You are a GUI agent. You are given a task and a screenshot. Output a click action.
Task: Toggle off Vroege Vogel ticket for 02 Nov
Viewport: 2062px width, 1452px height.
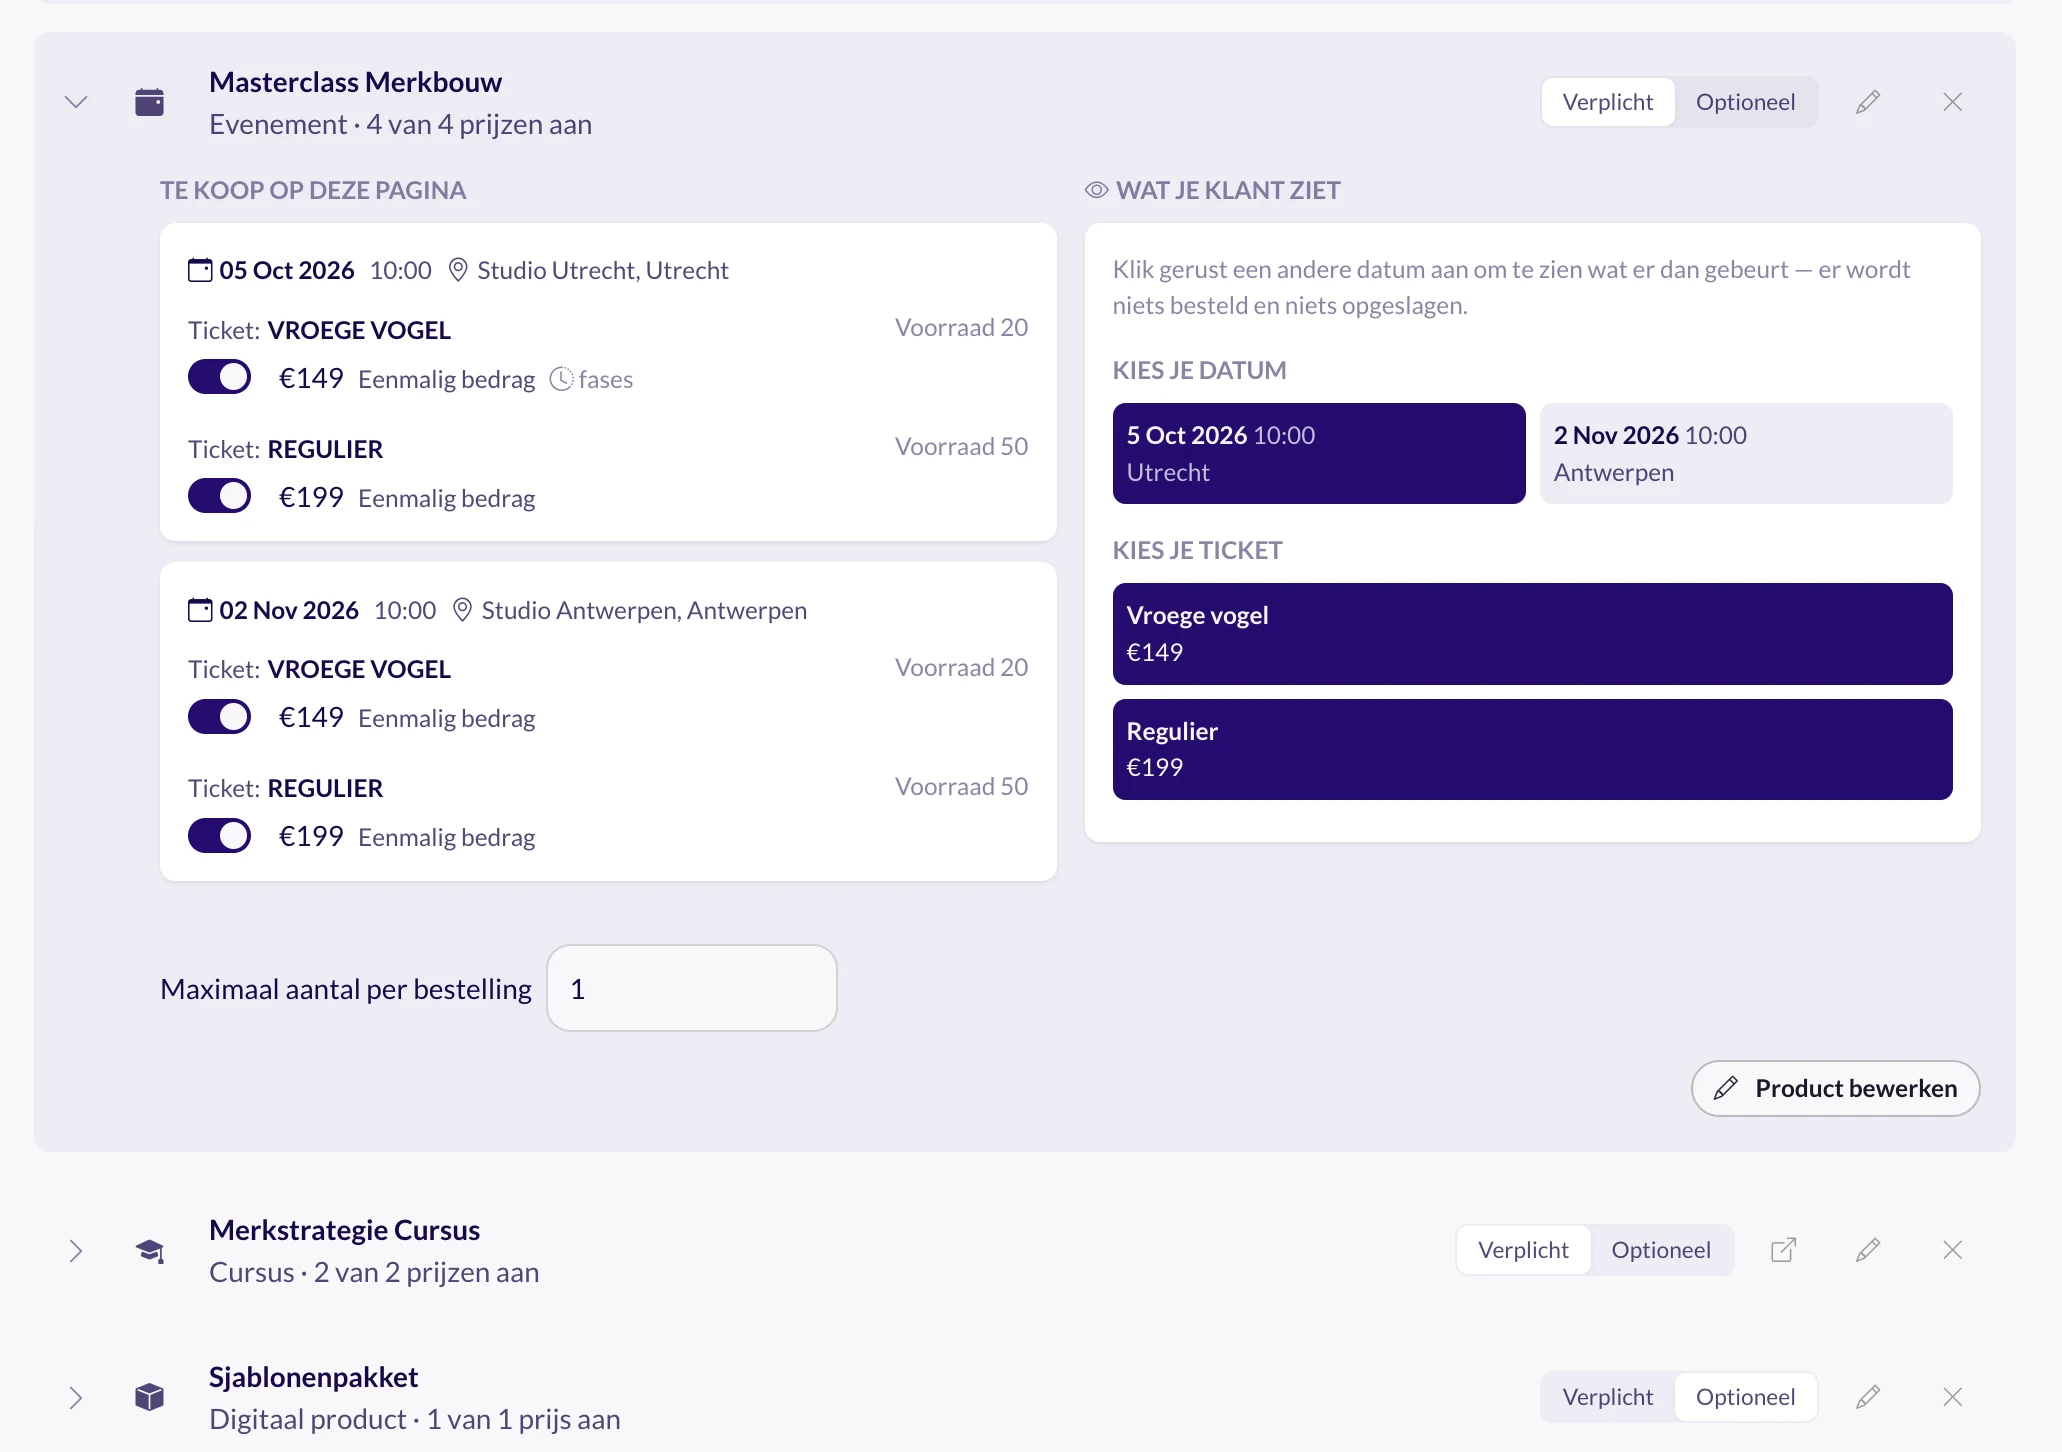pos(219,717)
